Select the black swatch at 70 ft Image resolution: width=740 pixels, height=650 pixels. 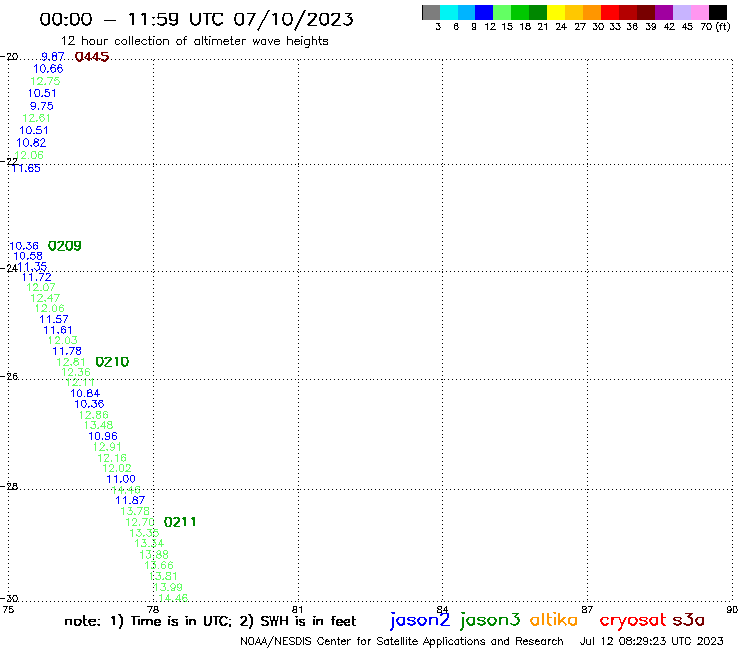[x=717, y=12]
